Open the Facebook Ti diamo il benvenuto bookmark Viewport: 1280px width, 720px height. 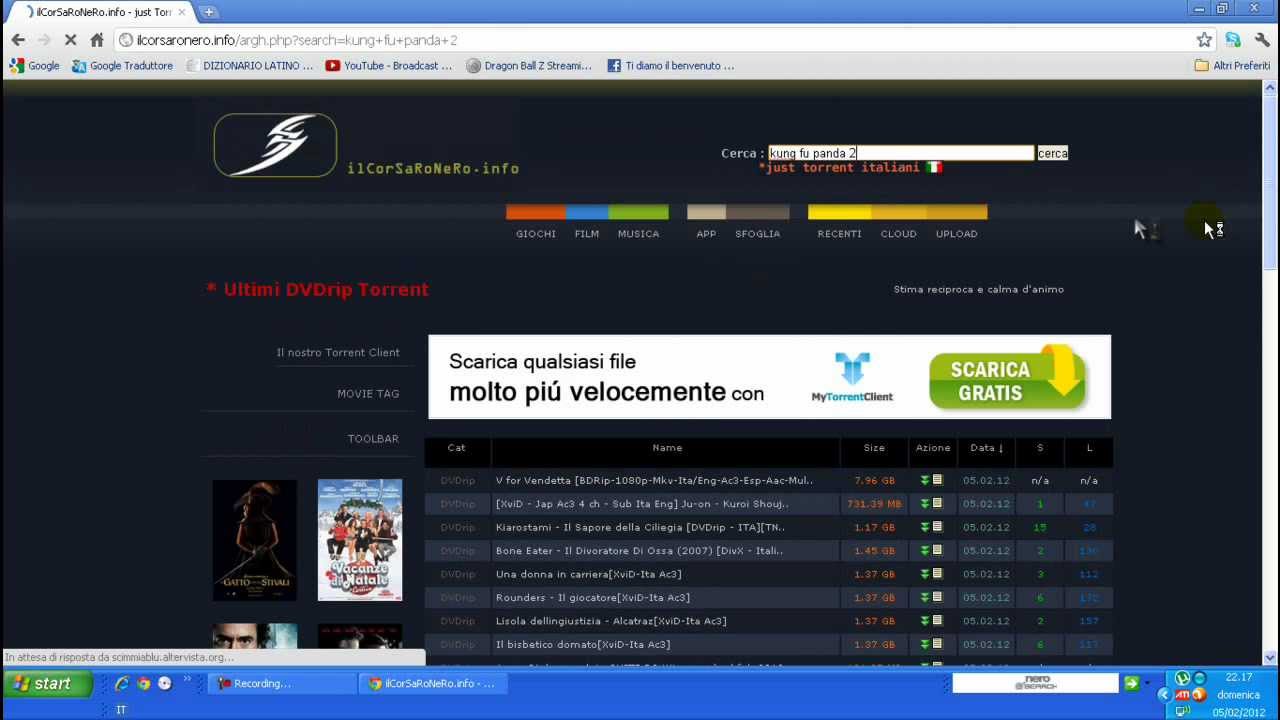click(671, 66)
